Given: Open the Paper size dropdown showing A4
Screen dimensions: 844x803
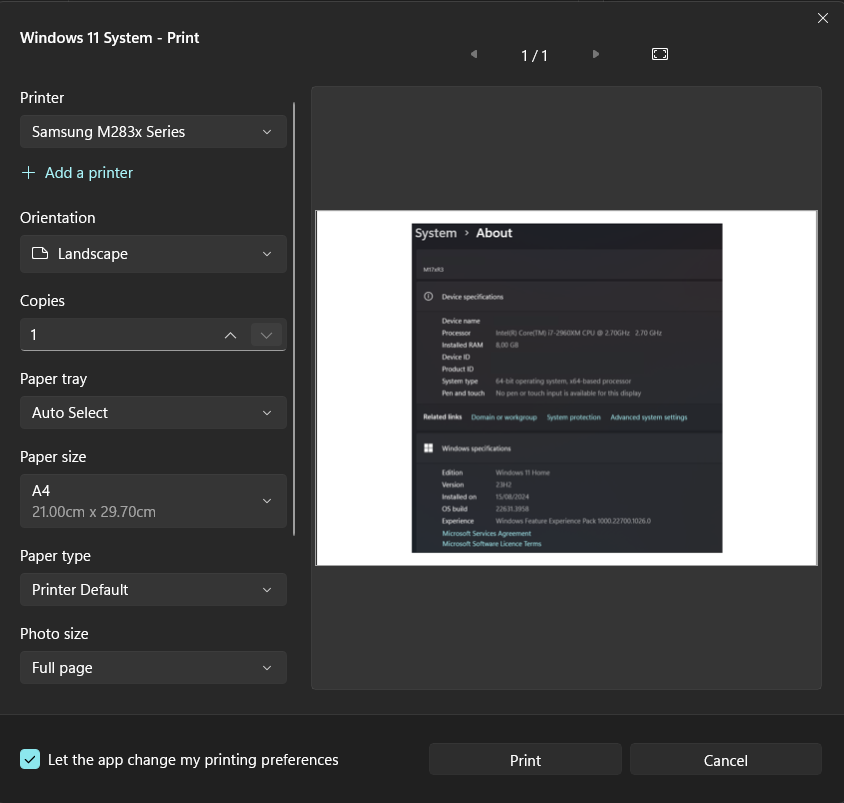Looking at the screenshot, I should click(153, 501).
